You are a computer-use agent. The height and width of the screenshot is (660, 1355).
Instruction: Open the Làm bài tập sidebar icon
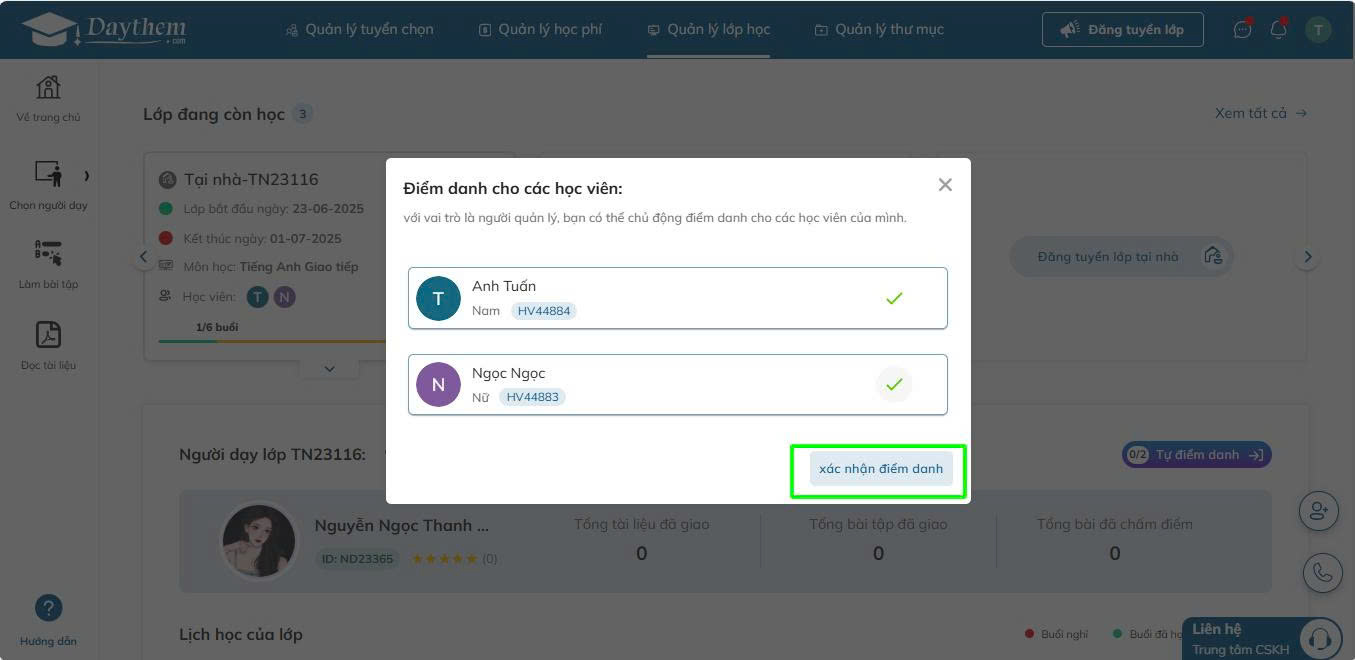pyautogui.click(x=48, y=252)
